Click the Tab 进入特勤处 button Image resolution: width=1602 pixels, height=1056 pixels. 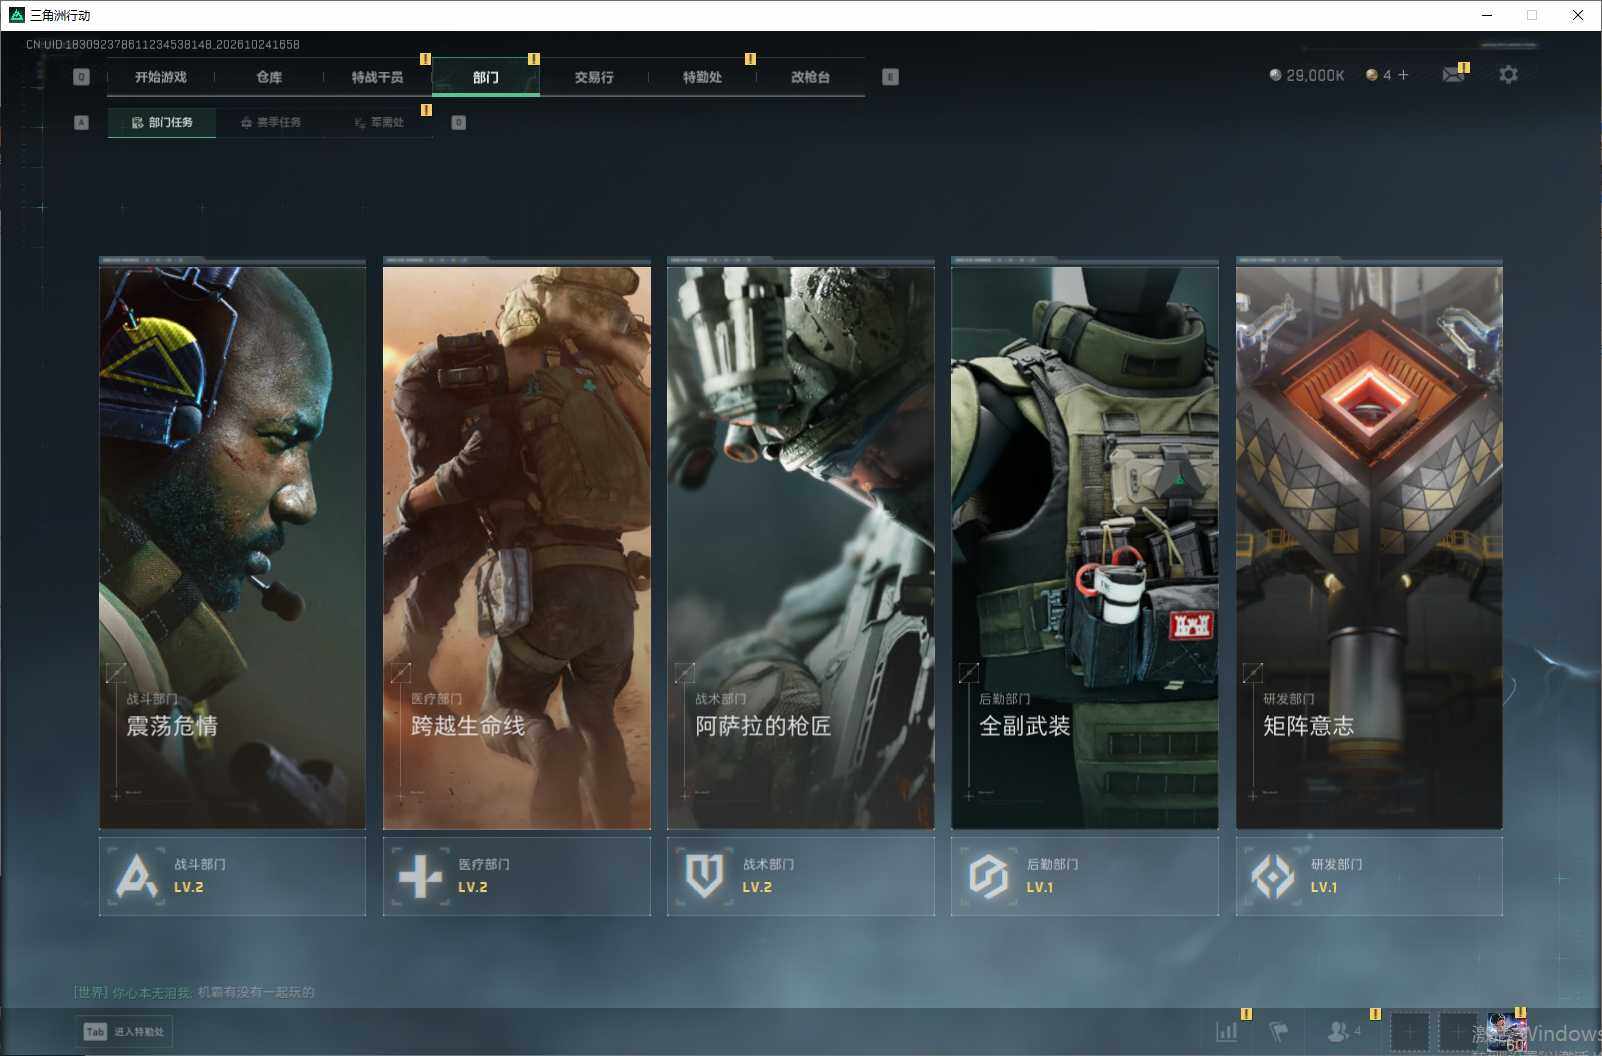pos(124,1032)
